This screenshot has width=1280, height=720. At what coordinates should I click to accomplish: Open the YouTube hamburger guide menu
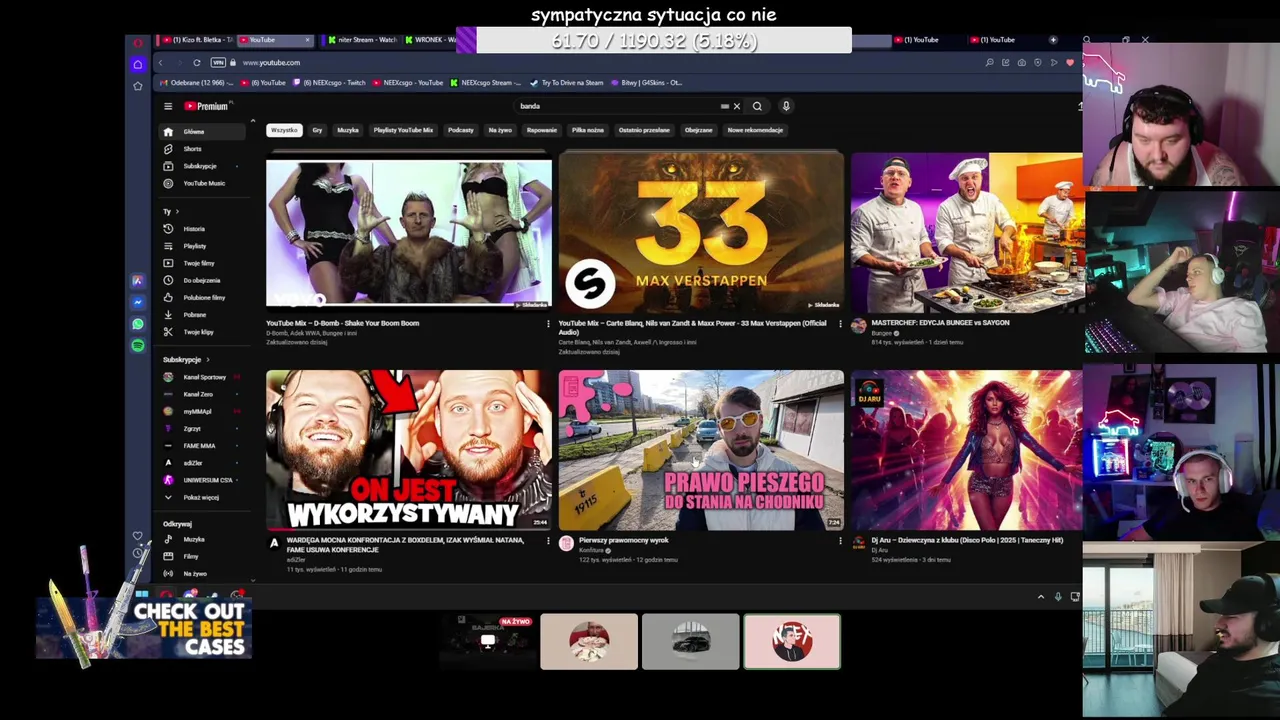(168, 106)
